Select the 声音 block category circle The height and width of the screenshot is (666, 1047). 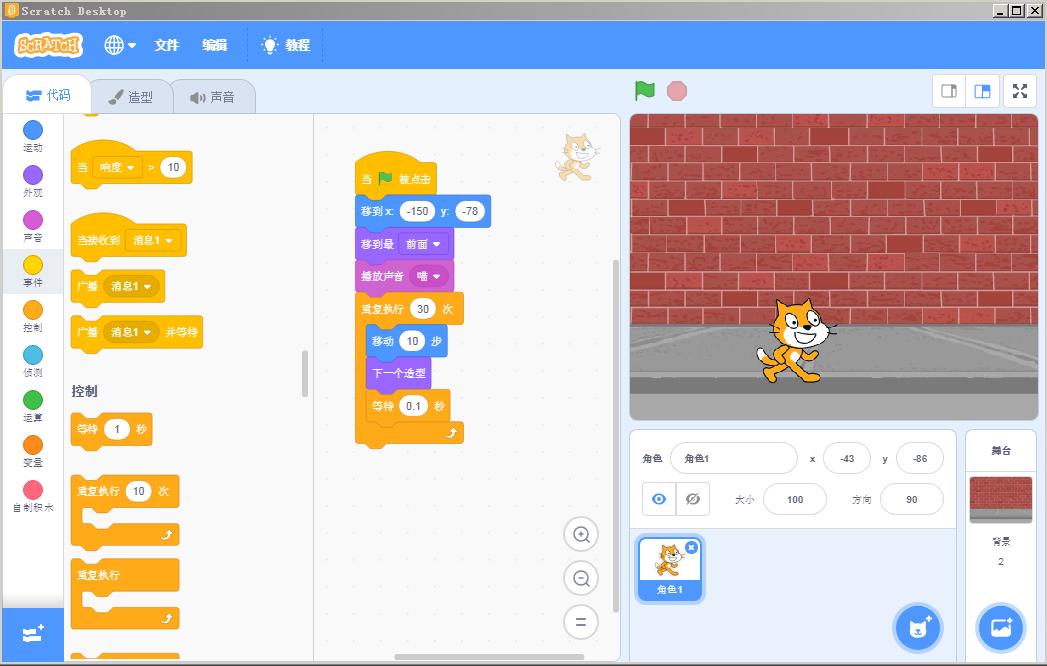[33, 220]
